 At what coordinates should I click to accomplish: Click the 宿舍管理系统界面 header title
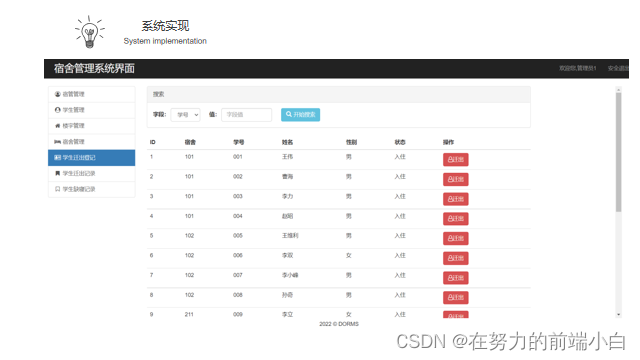94,69
